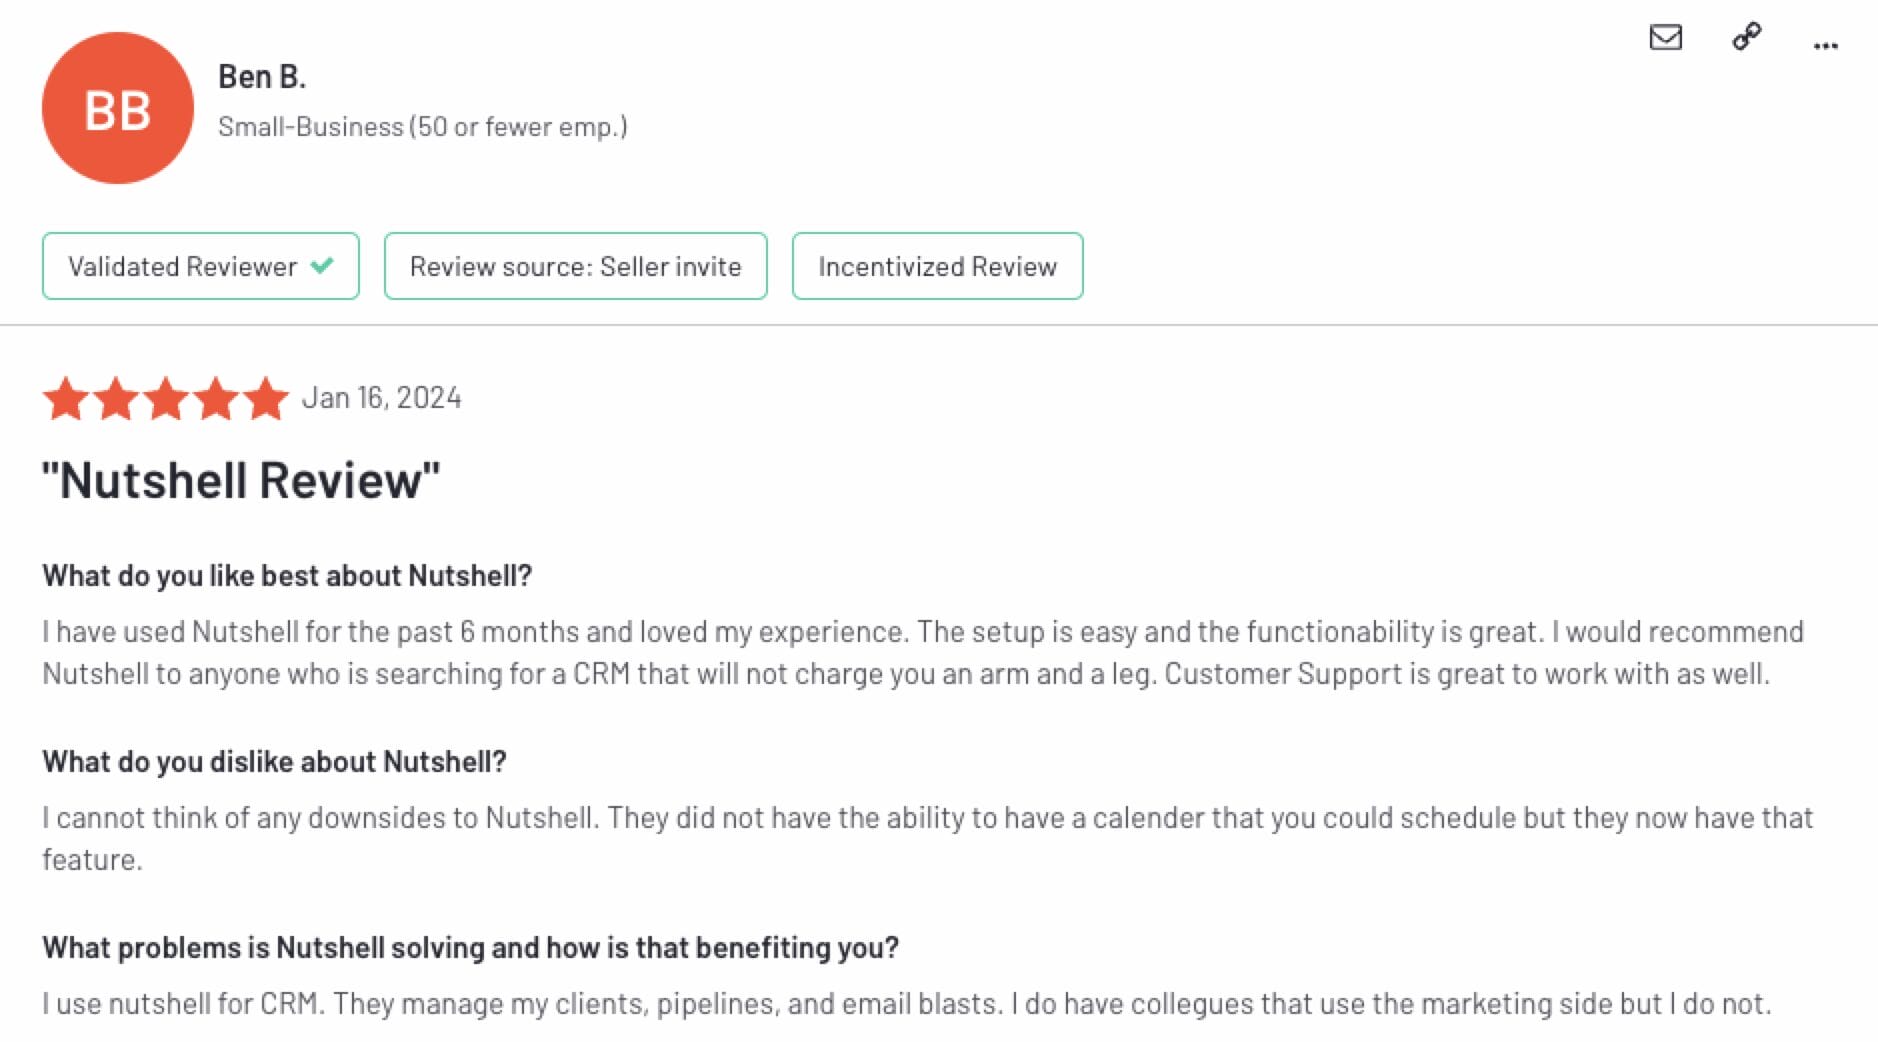Click the Jan 16, 2024 review date

pyautogui.click(x=381, y=398)
